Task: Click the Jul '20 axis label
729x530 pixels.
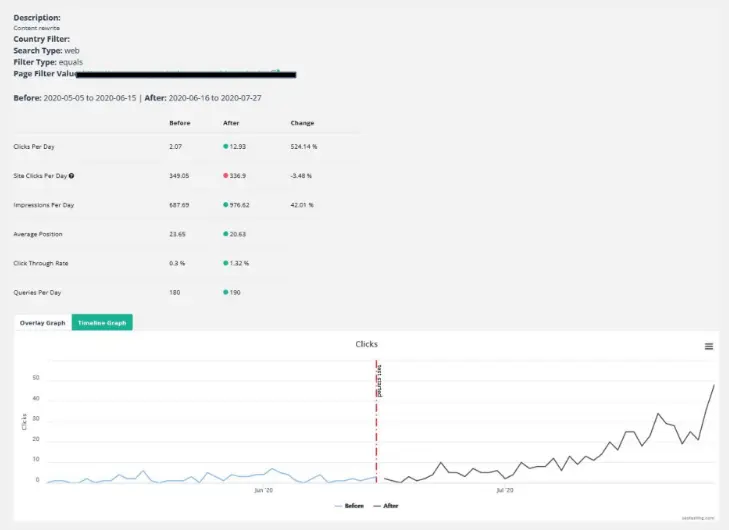Action: [505, 490]
